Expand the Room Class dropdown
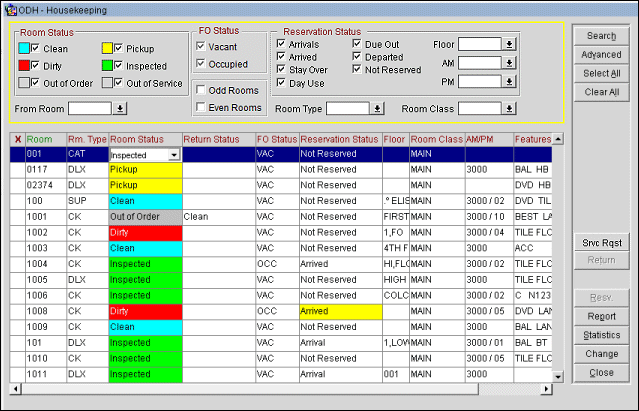 pyautogui.click(x=509, y=107)
